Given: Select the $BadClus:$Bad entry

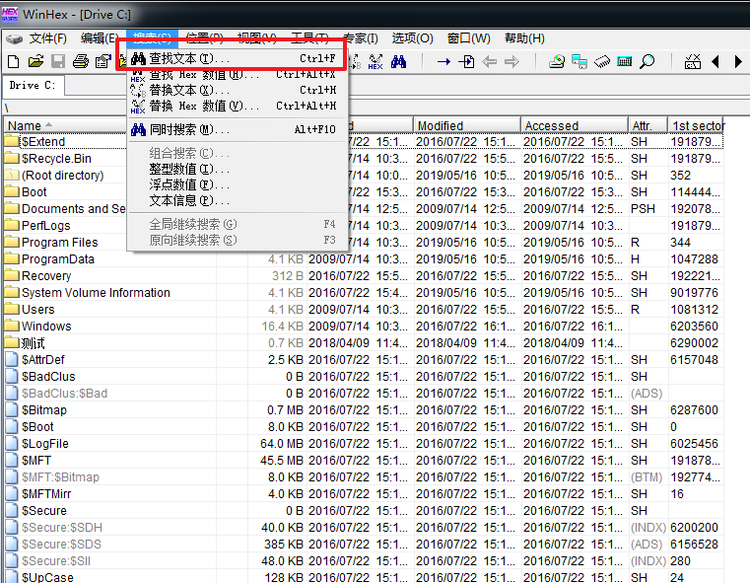Looking at the screenshot, I should [65, 393].
